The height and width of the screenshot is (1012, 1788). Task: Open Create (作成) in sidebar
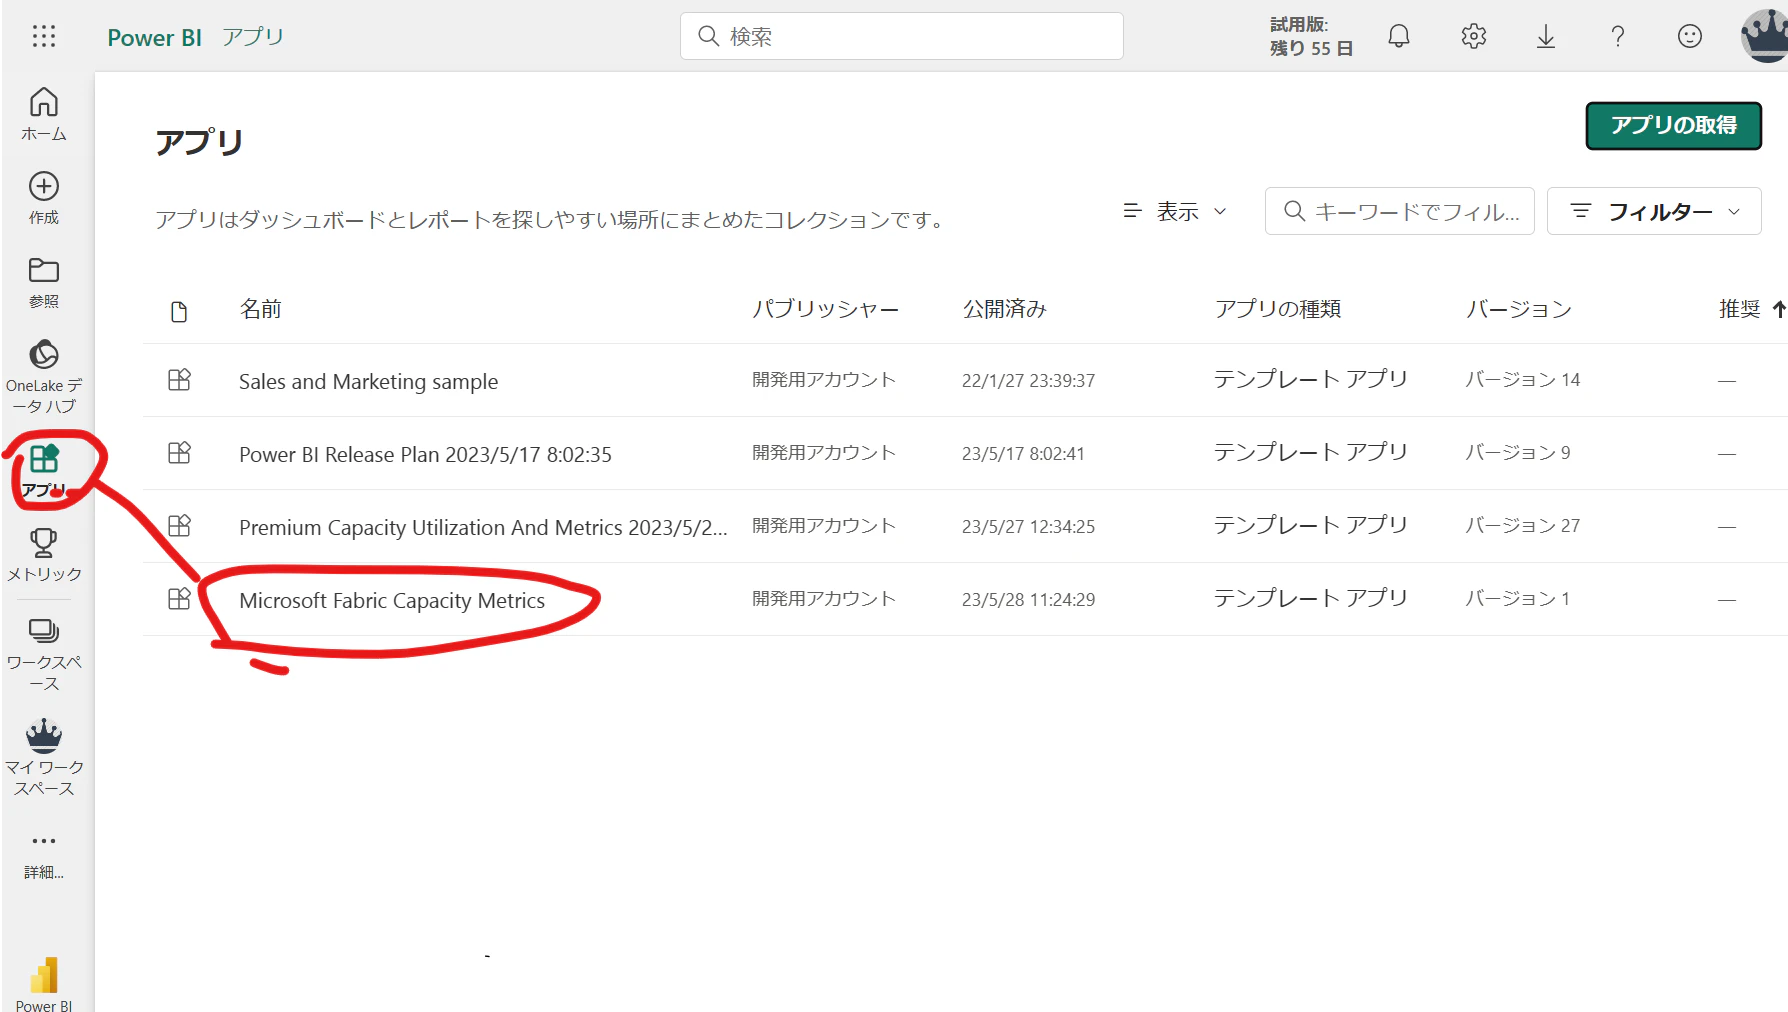coord(44,198)
